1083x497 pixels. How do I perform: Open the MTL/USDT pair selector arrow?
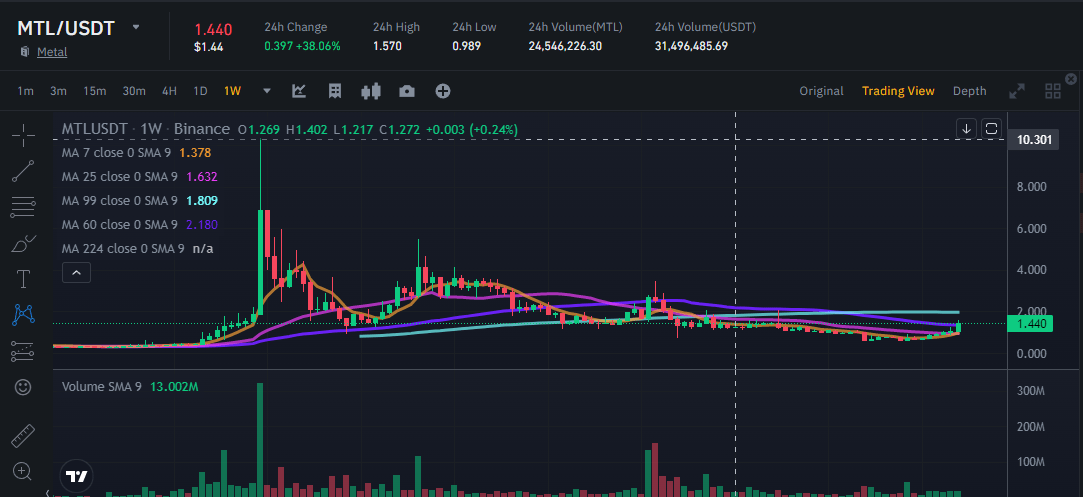pyautogui.click(x=136, y=27)
